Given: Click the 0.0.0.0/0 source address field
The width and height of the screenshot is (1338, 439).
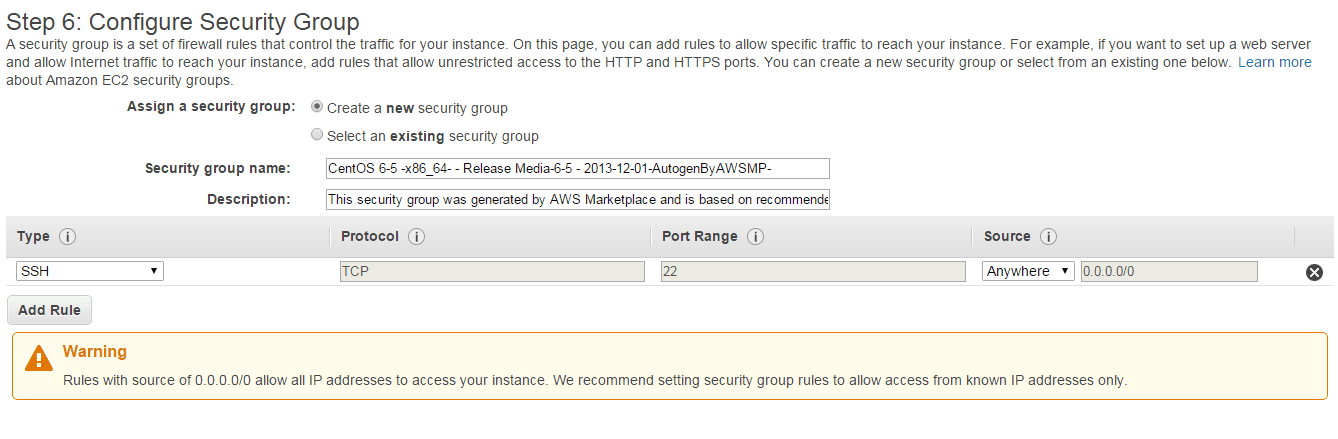Looking at the screenshot, I should (1168, 271).
